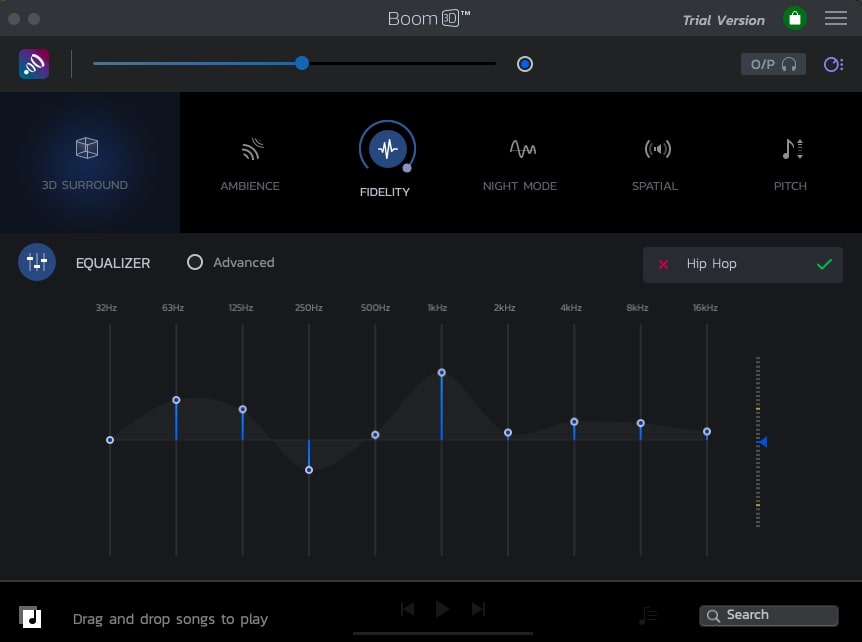
Task: Click the 1kHz equalizer band handle
Action: pos(441,373)
